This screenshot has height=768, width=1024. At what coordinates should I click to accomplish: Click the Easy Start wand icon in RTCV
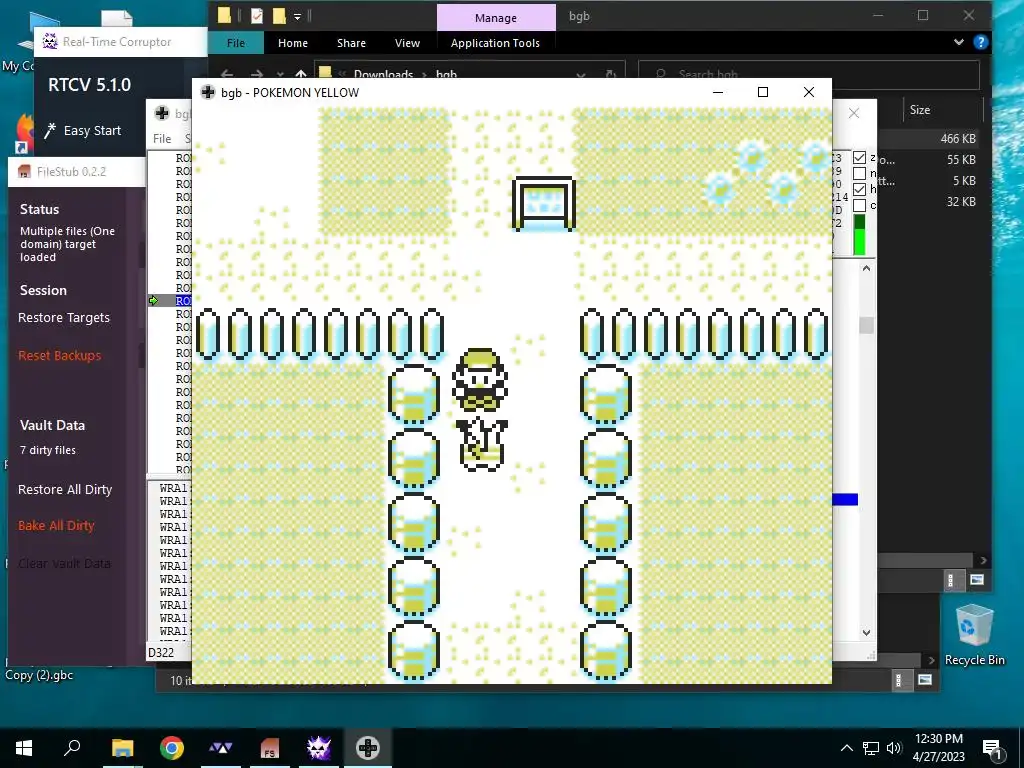(x=50, y=130)
